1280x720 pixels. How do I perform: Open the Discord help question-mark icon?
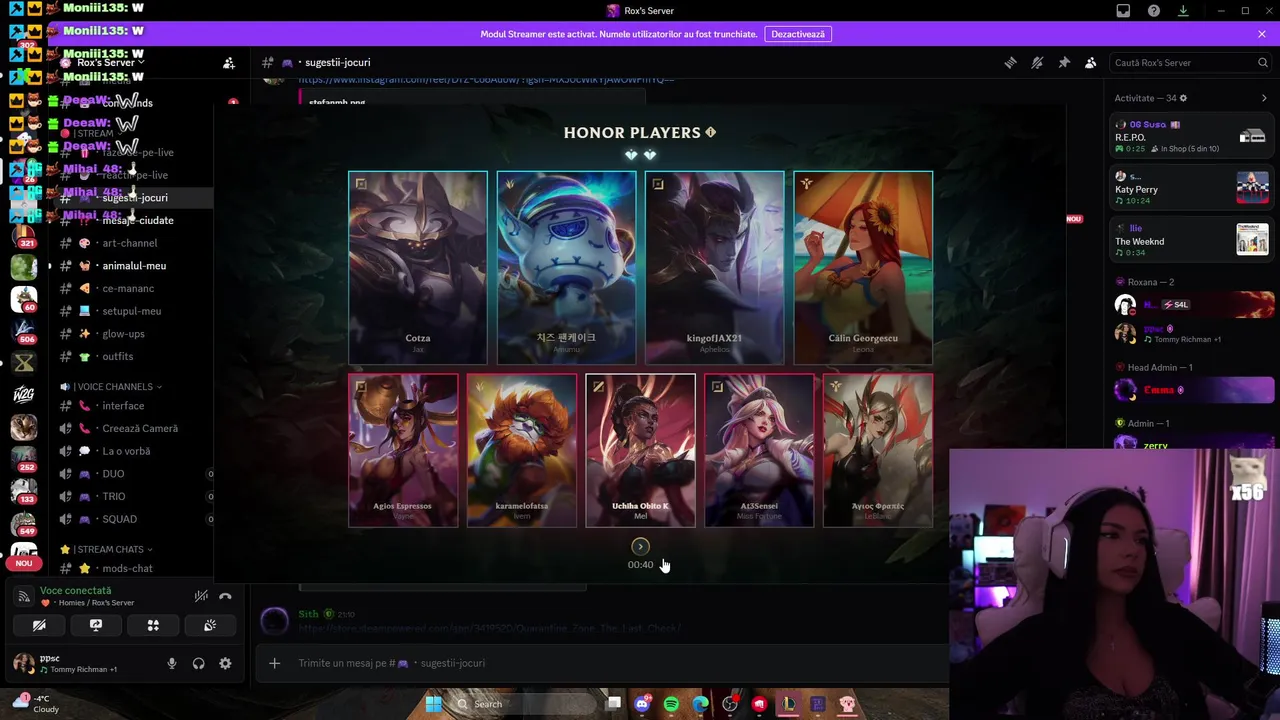point(1154,11)
